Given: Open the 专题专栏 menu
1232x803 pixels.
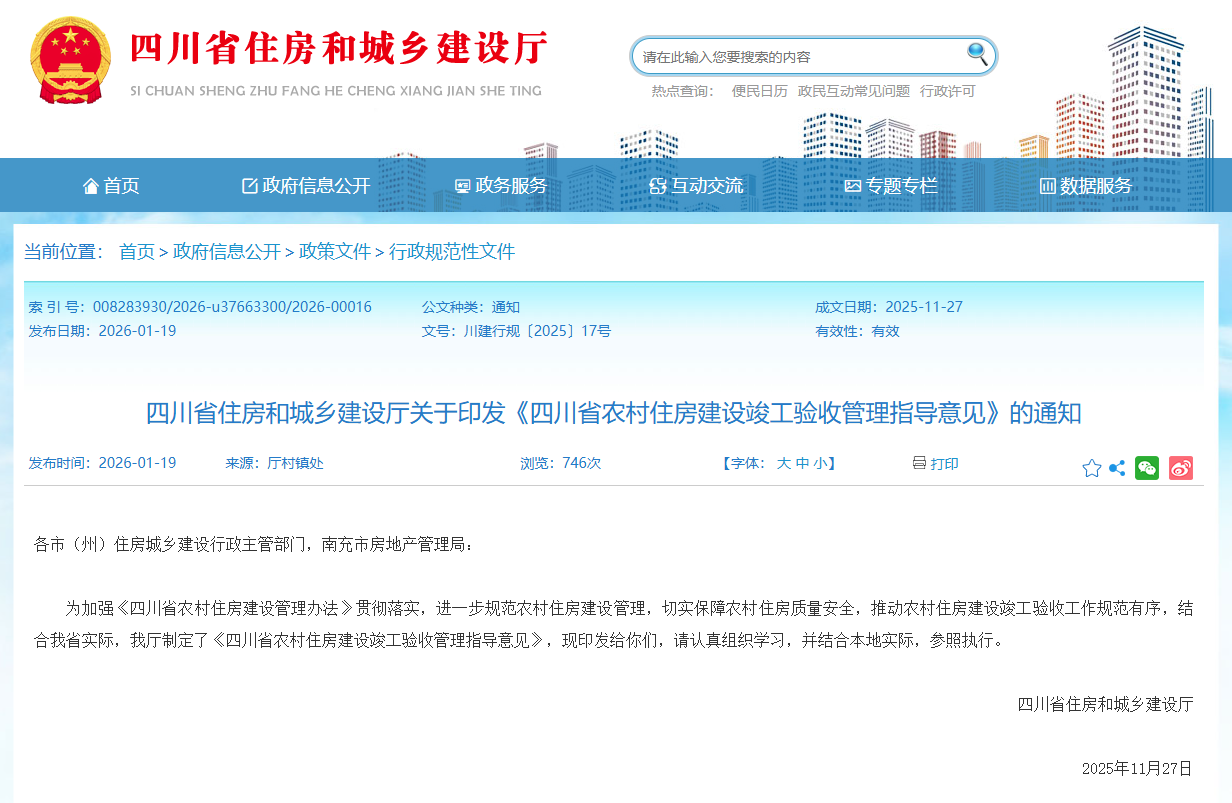Looking at the screenshot, I should tap(894, 185).
